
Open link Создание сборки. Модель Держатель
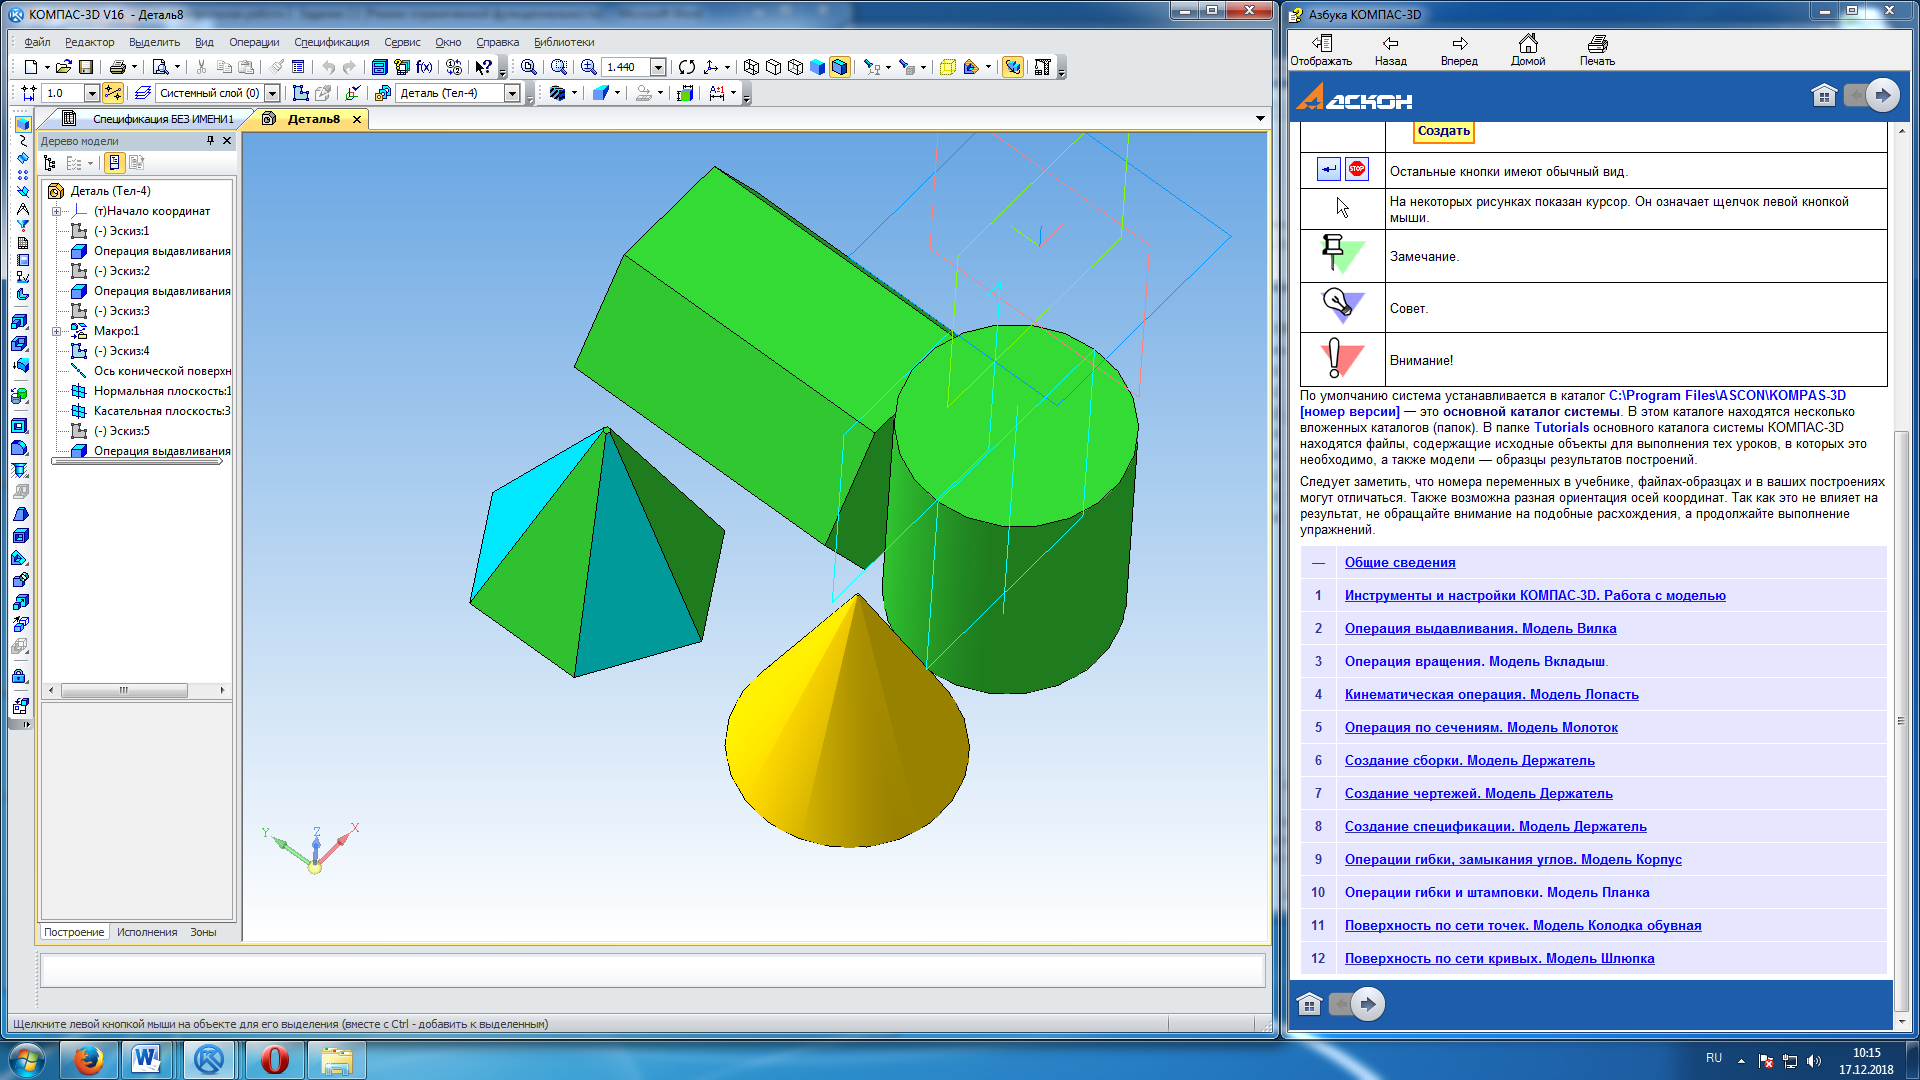(1469, 760)
